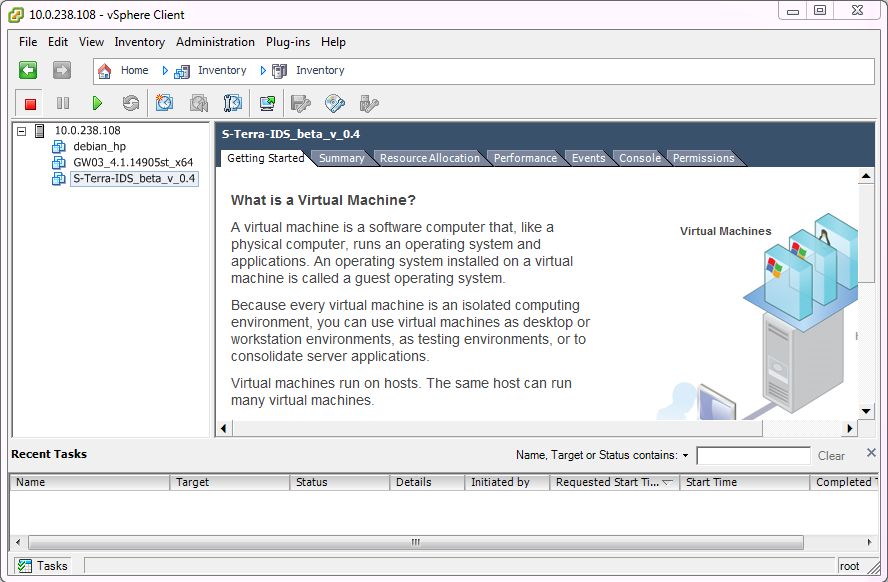Click the VM icon beside GW03_4.1.14905st_x64
Image resolution: width=888 pixels, height=582 pixels.
(58, 162)
